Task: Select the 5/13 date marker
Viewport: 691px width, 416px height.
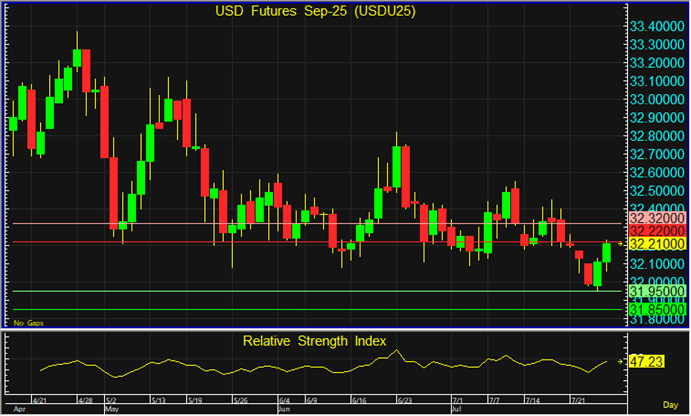Action: tap(158, 399)
